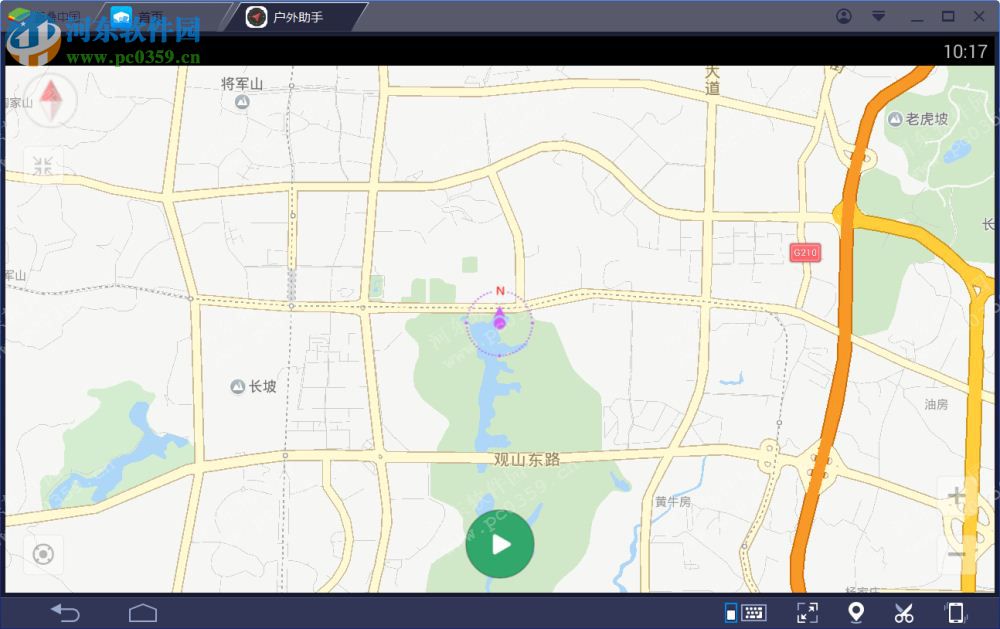
Task: Go back with Android back arrow
Action: pos(66,613)
